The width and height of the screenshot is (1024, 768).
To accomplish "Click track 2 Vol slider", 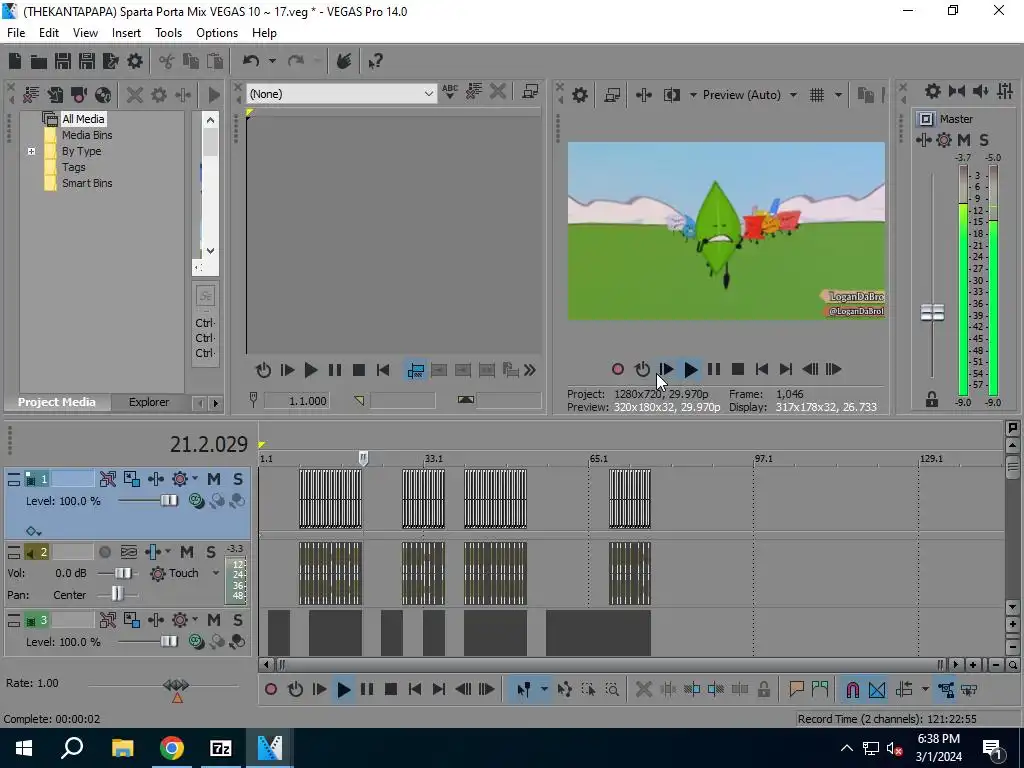I will 123,573.
